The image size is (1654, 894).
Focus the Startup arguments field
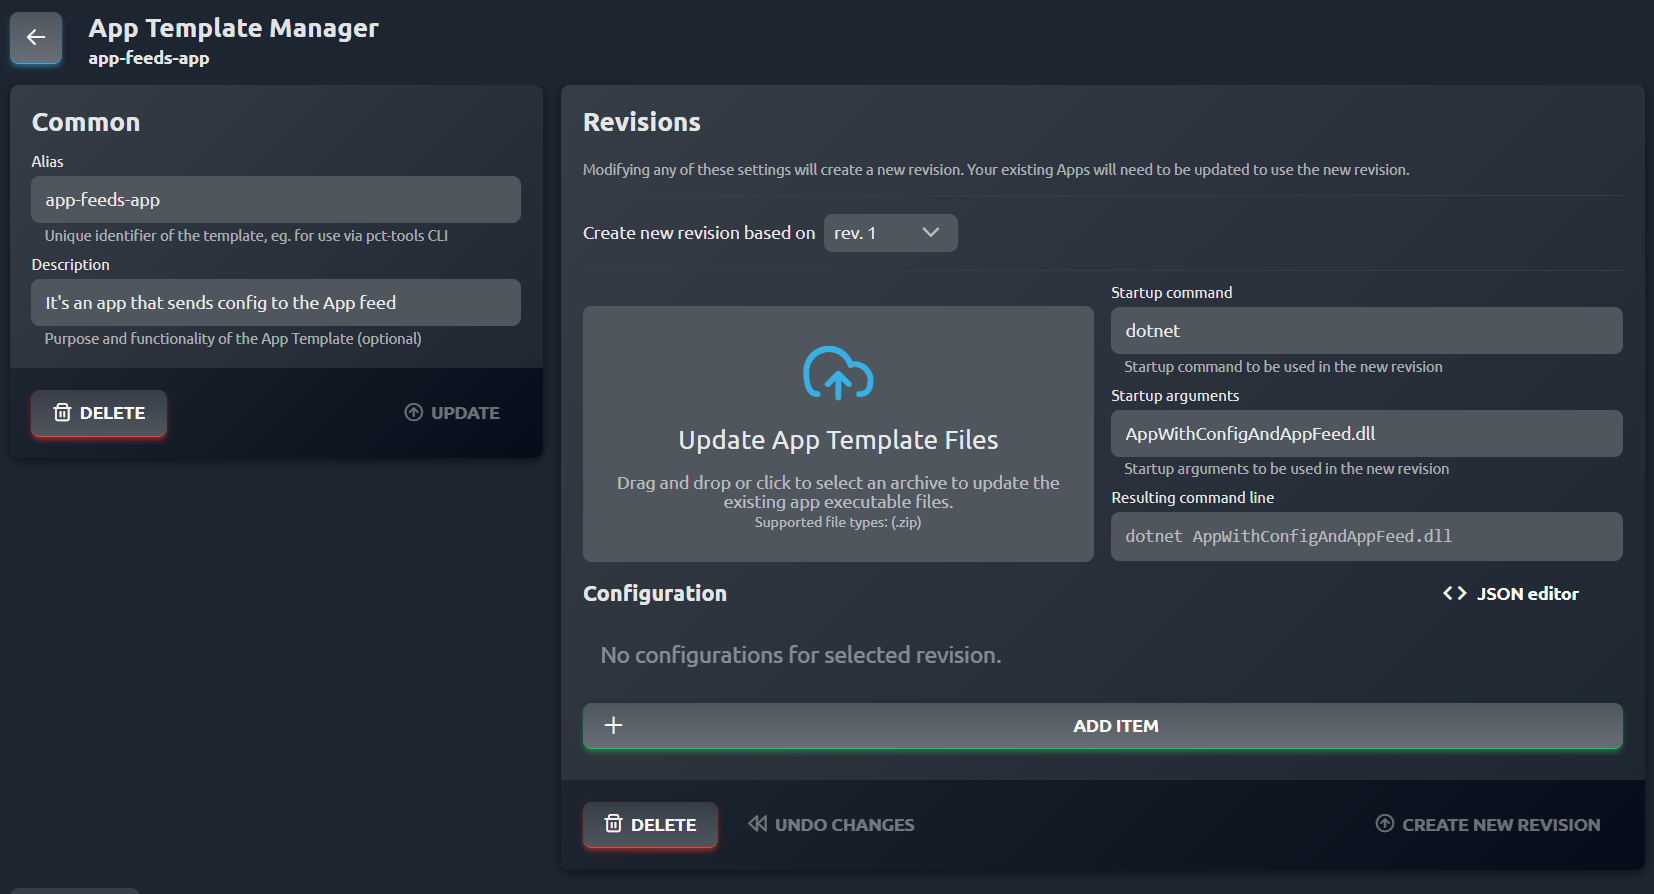pos(1366,433)
